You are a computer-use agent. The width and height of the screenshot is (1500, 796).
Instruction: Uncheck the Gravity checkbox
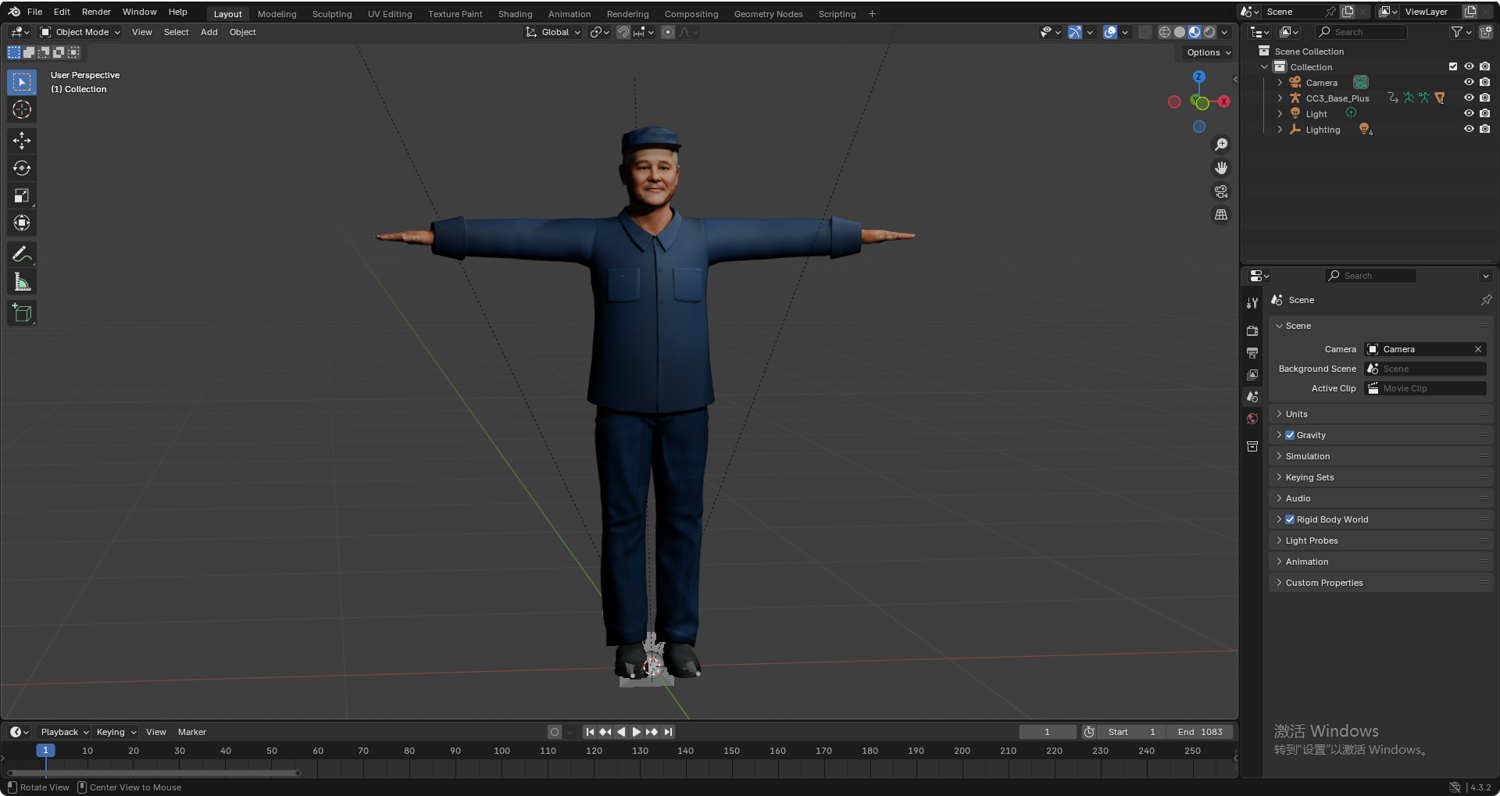pyautogui.click(x=1290, y=435)
